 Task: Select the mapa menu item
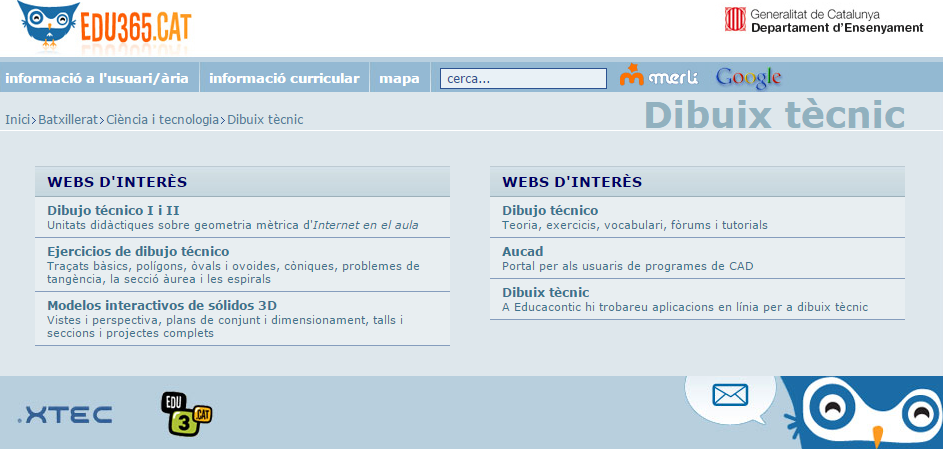[399, 78]
